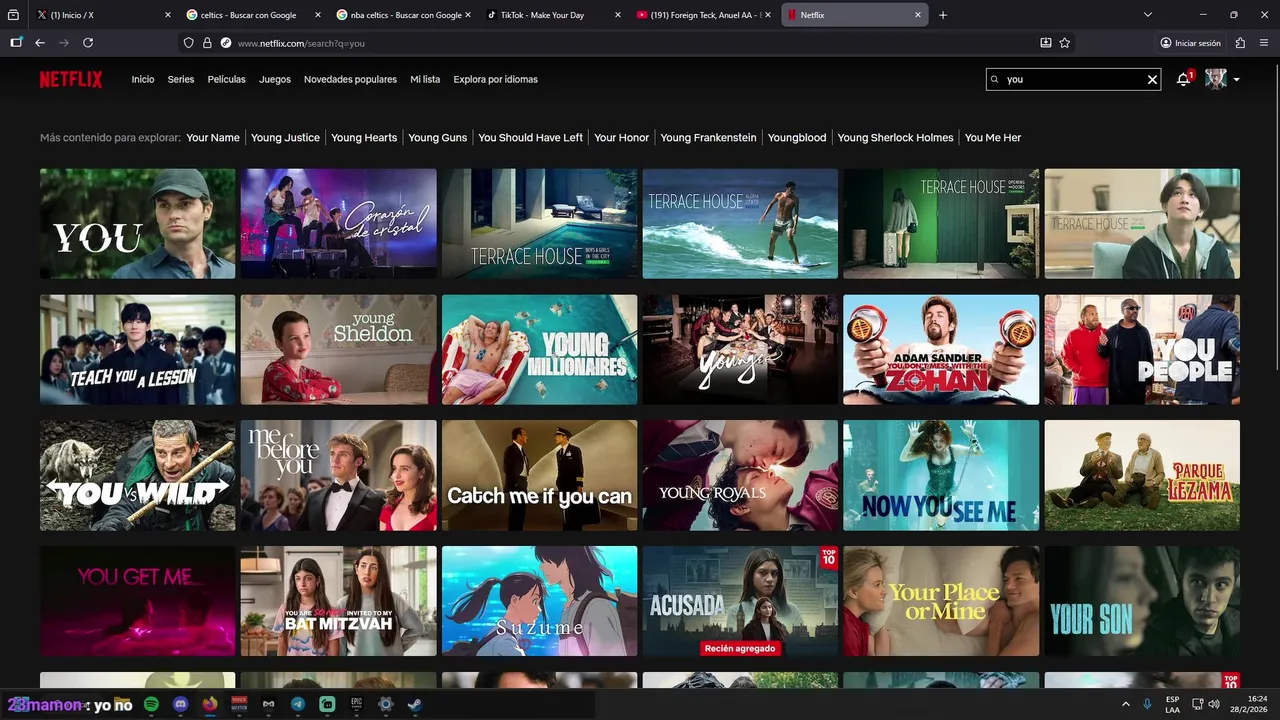Select the 'Your Name' suggestion
This screenshot has width=1280, height=720.
point(213,138)
